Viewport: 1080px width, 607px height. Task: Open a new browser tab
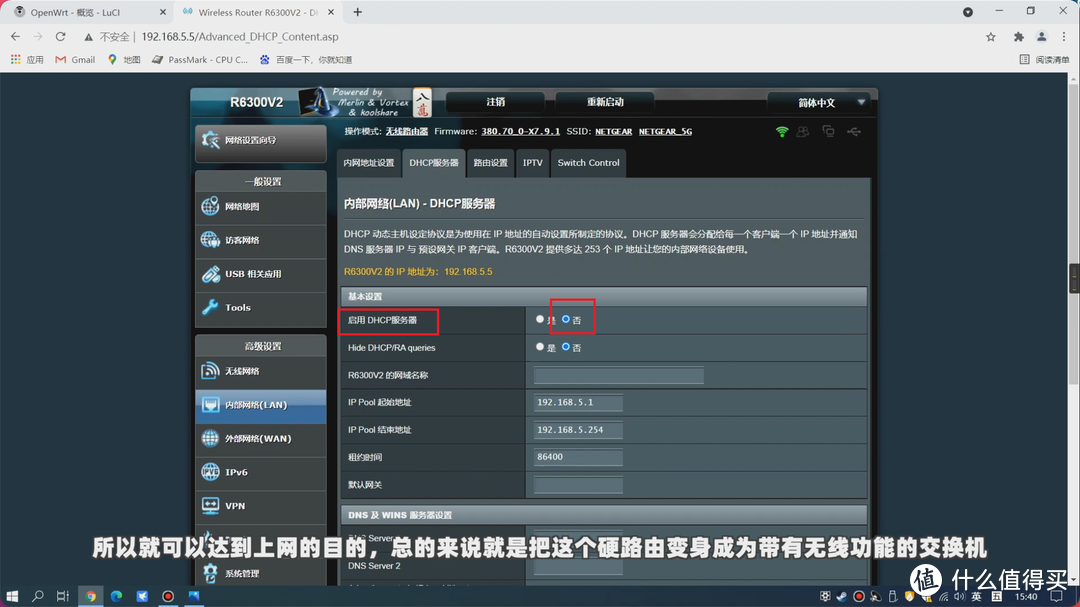[357, 12]
